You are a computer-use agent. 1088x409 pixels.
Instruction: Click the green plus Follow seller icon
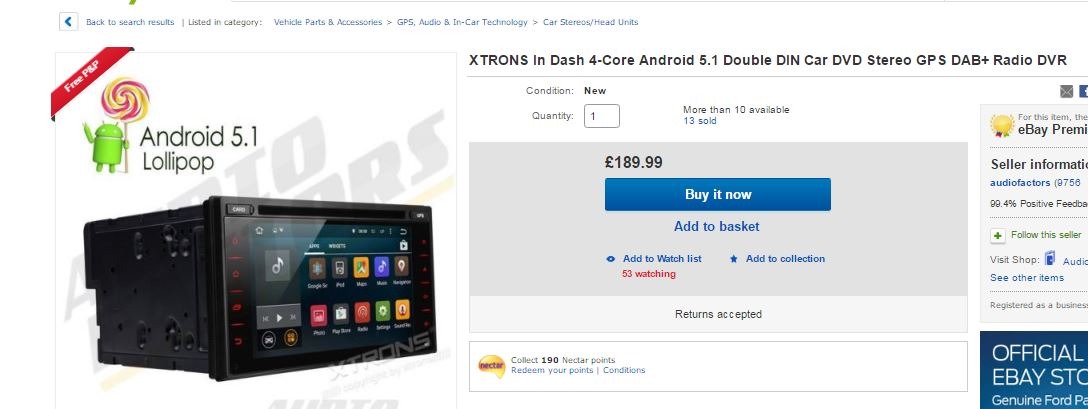[x=998, y=235]
